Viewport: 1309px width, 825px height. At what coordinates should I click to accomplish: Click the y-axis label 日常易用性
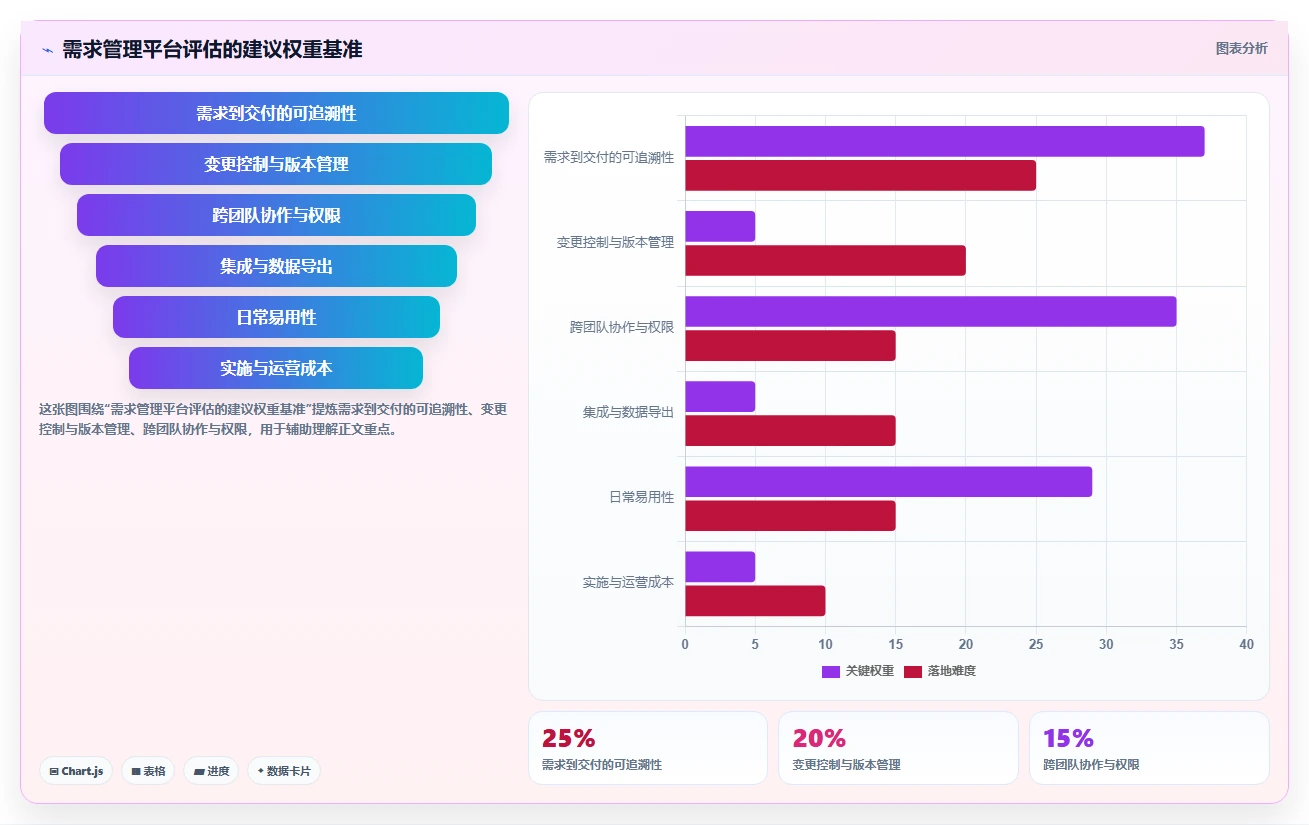click(x=642, y=497)
